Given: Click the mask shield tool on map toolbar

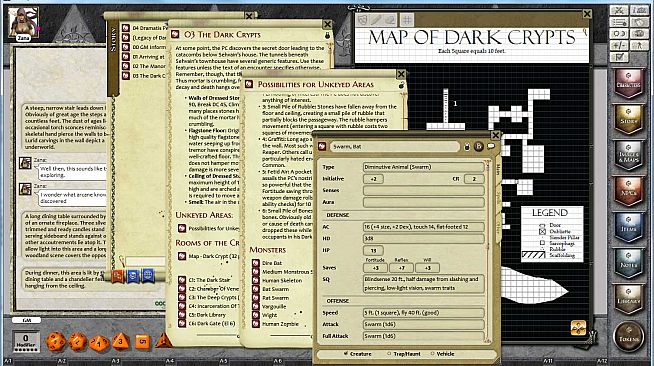Looking at the screenshot, I should tap(363, 20).
